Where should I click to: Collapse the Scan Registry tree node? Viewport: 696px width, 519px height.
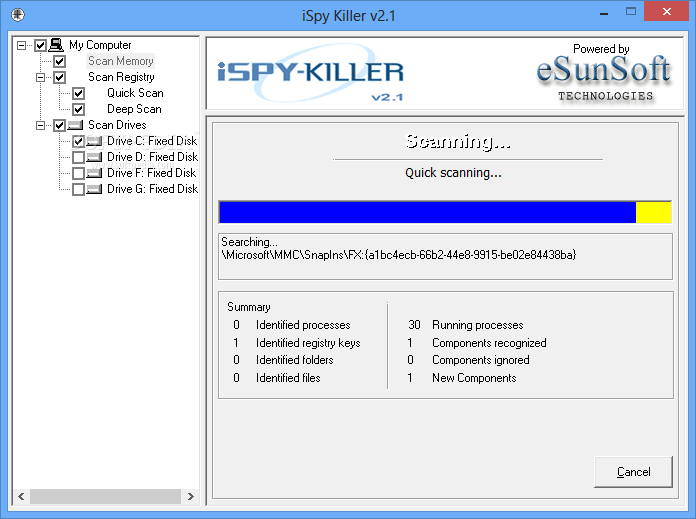(40, 77)
